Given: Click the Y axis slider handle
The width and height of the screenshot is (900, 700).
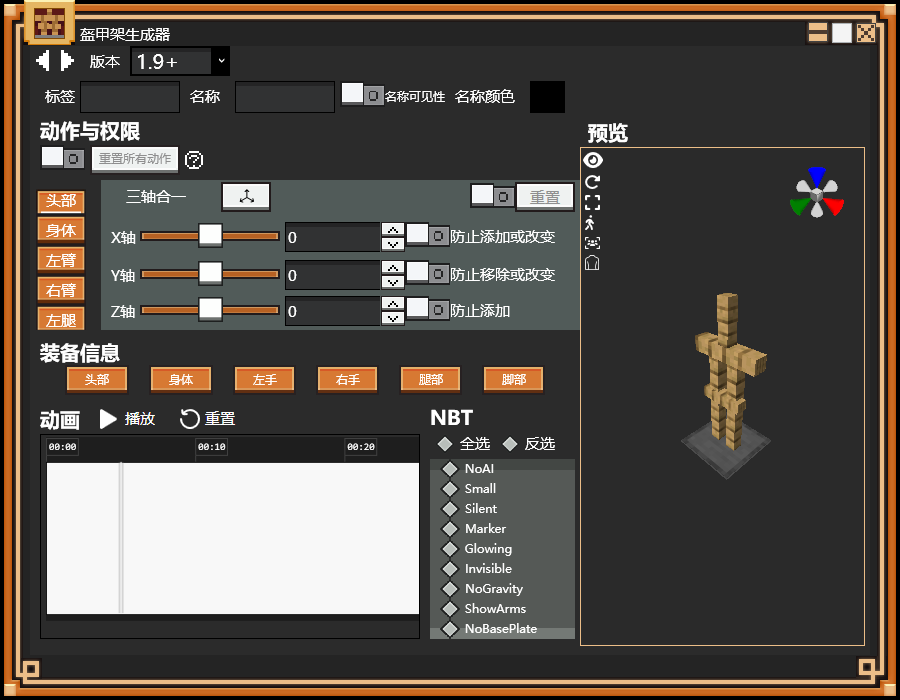Looking at the screenshot, I should pyautogui.click(x=210, y=274).
